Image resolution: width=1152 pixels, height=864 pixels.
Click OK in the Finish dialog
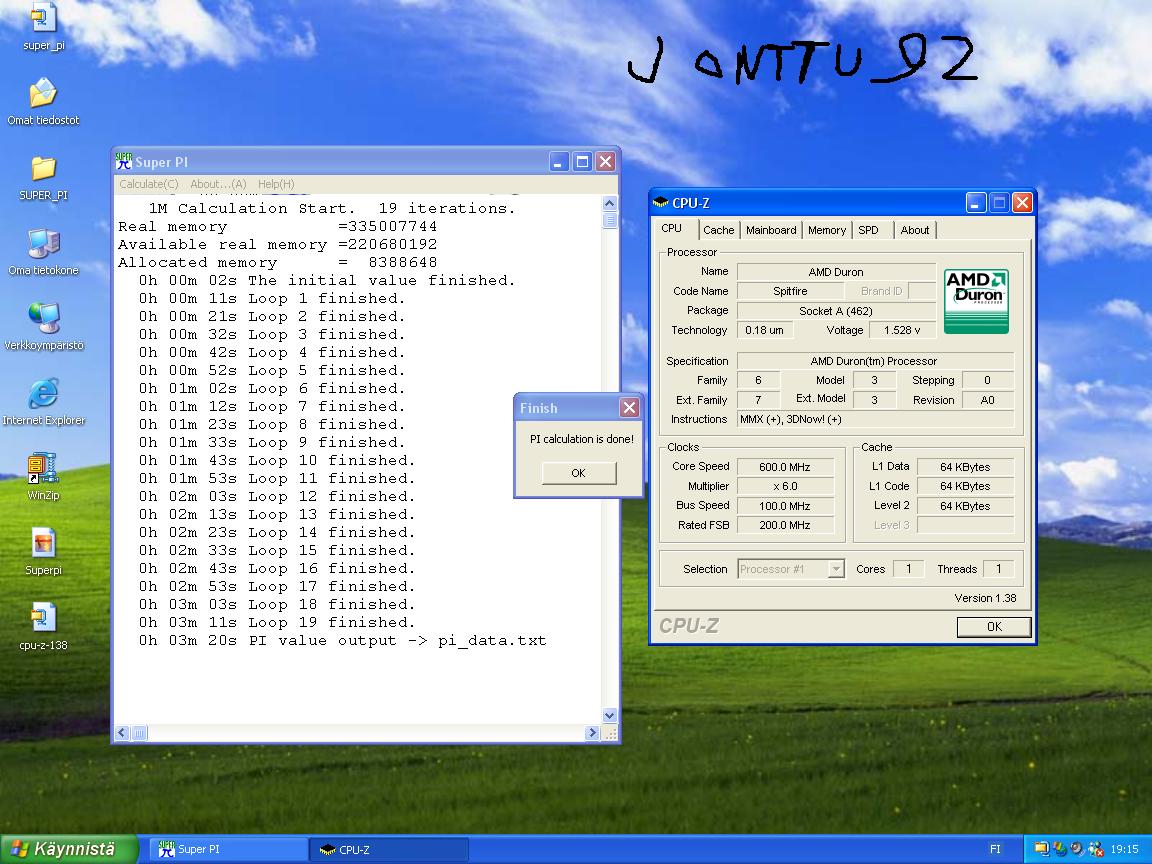click(x=578, y=473)
